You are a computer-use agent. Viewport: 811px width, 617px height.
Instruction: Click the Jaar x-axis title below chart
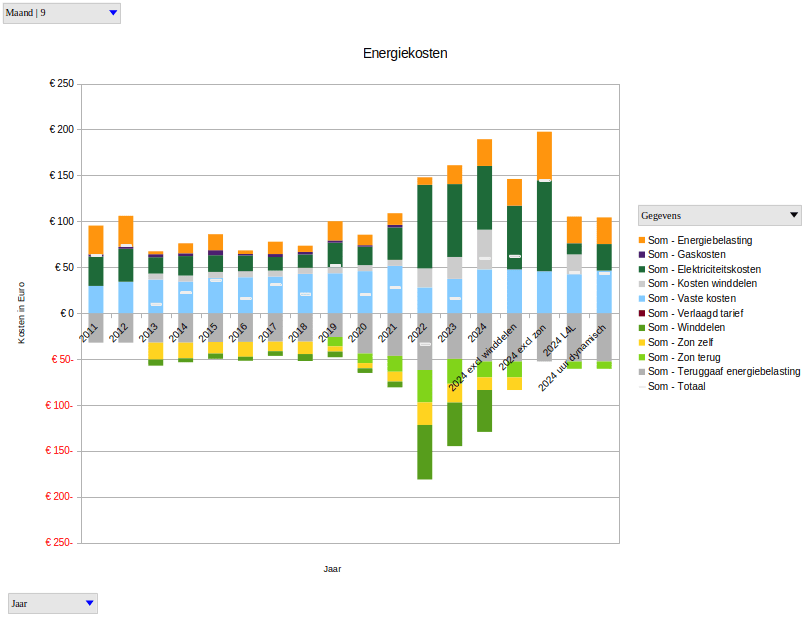tap(333, 569)
